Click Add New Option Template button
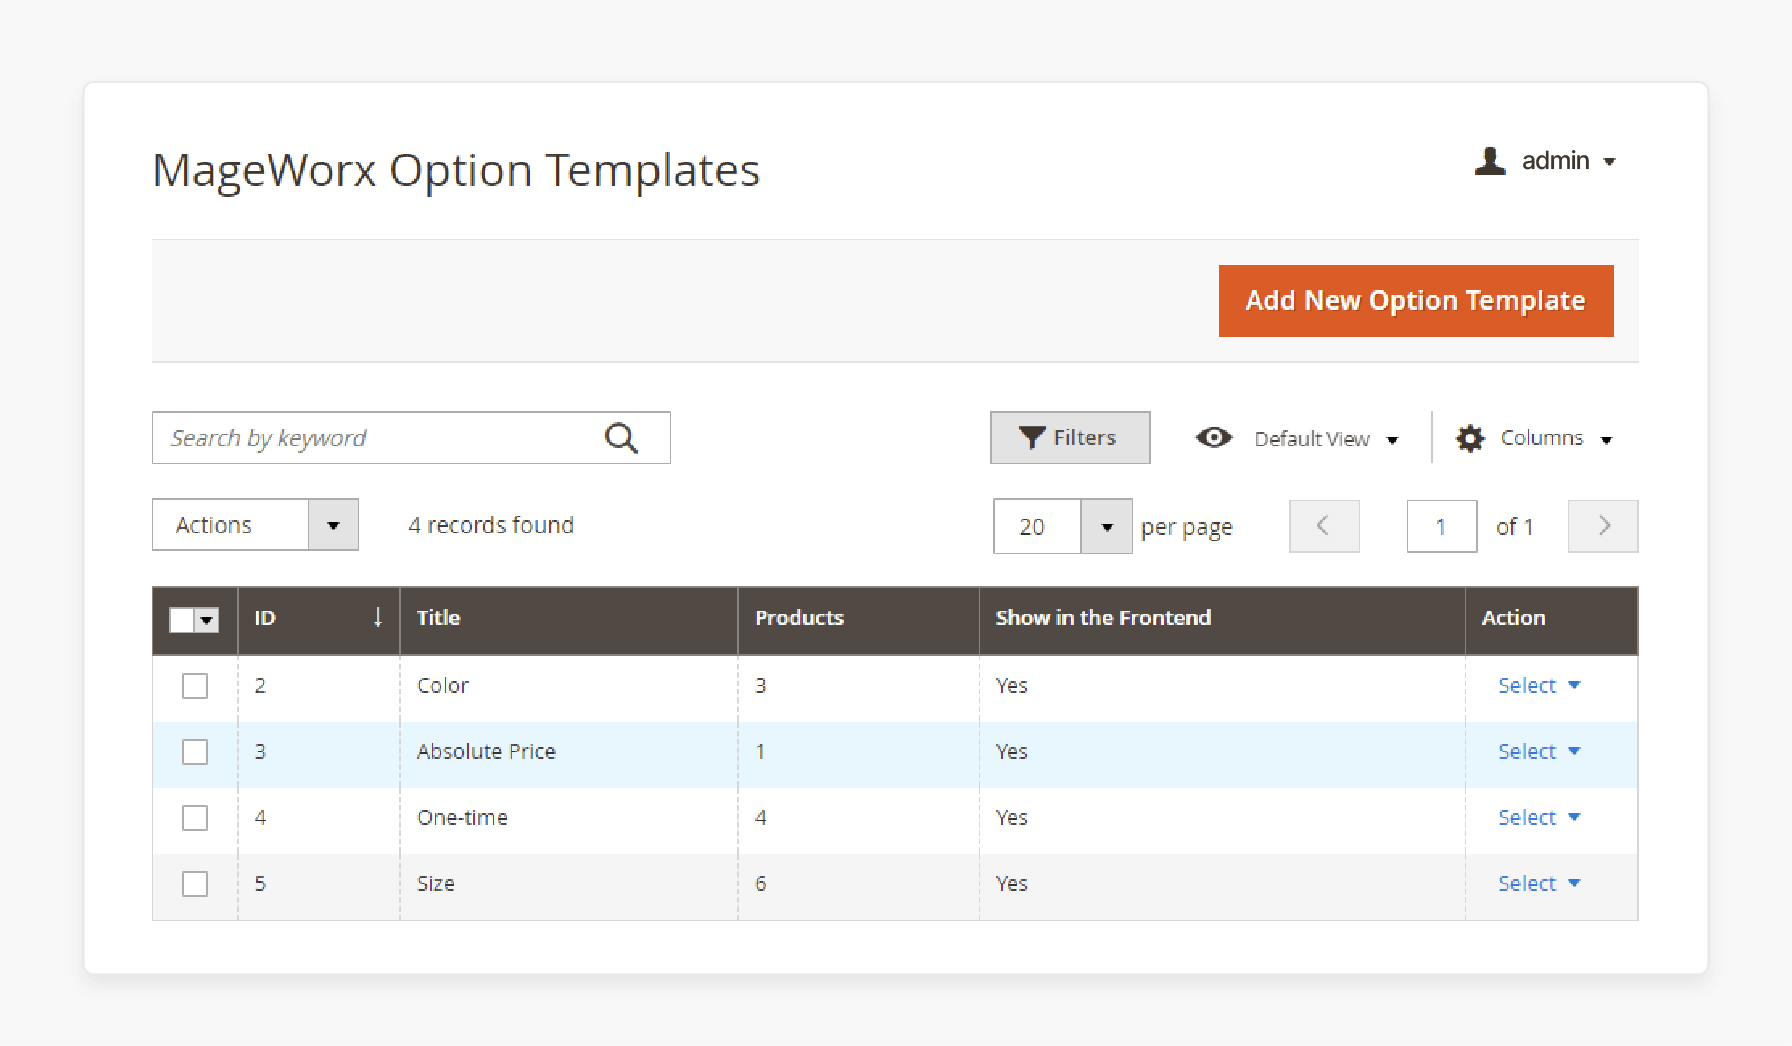 [1416, 301]
